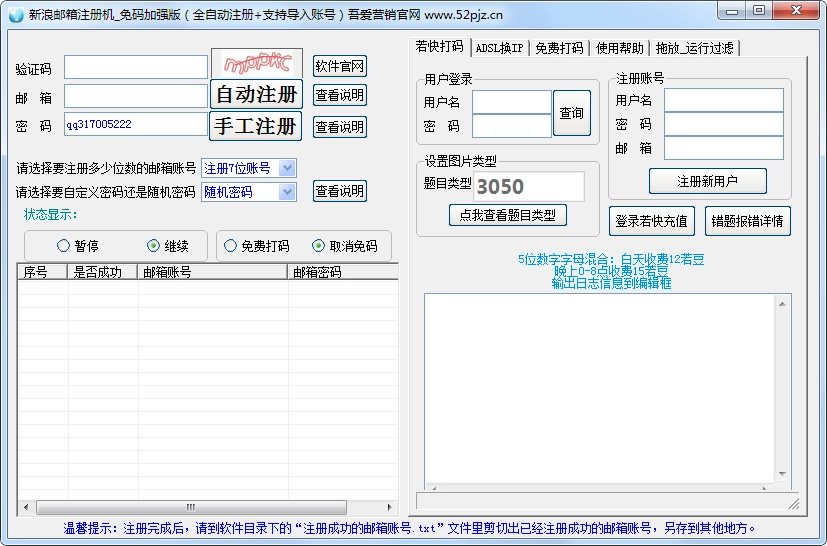Click table horizontal scrollbar right arrow

pyautogui.click(x=390, y=507)
